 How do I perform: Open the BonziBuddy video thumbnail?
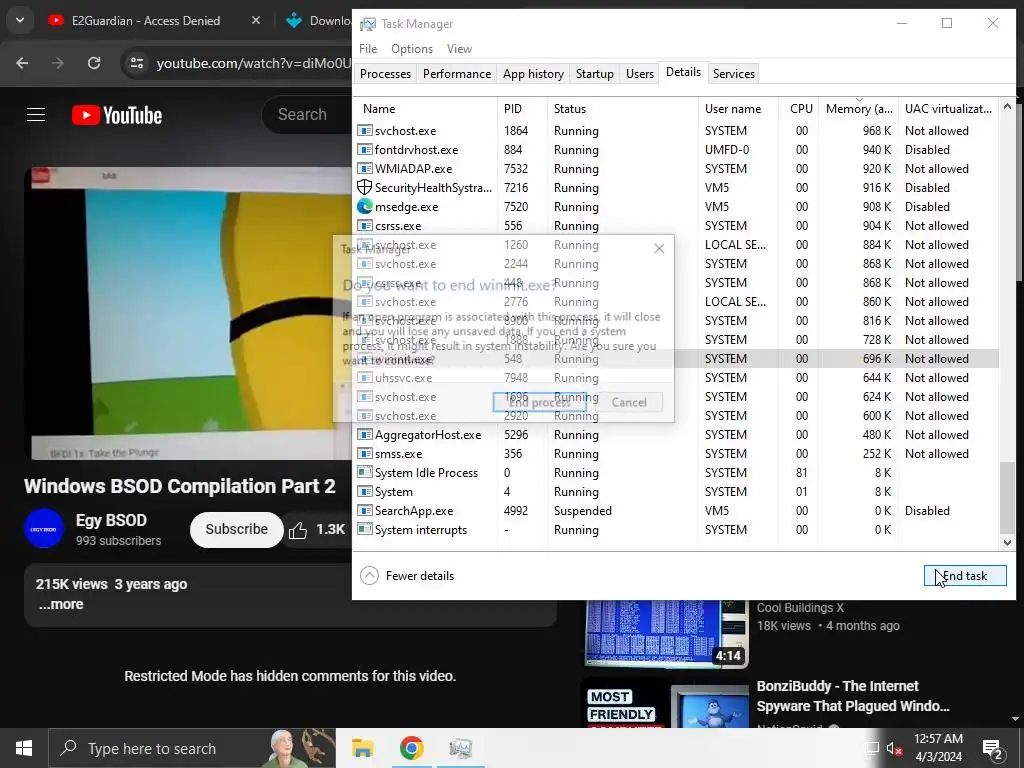[665, 704]
